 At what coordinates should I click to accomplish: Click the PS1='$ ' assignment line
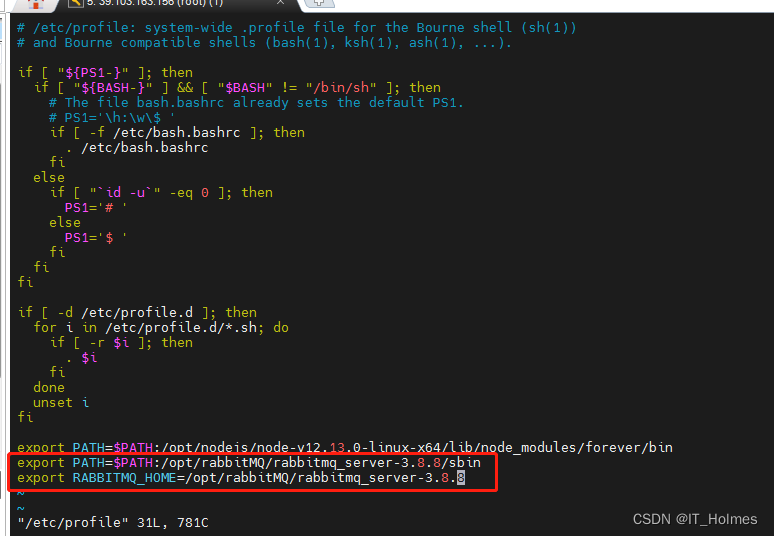pyautogui.click(x=96, y=237)
